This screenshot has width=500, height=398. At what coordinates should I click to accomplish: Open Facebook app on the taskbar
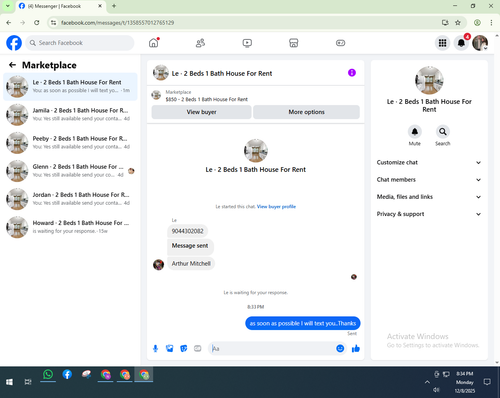pos(67,375)
